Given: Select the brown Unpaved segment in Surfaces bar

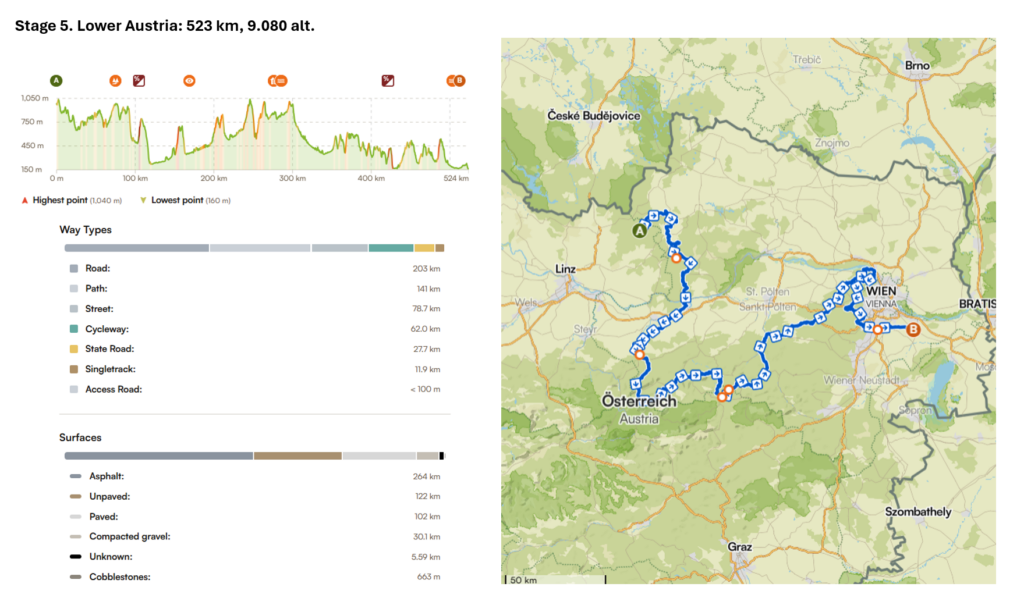Looking at the screenshot, I should (297, 455).
